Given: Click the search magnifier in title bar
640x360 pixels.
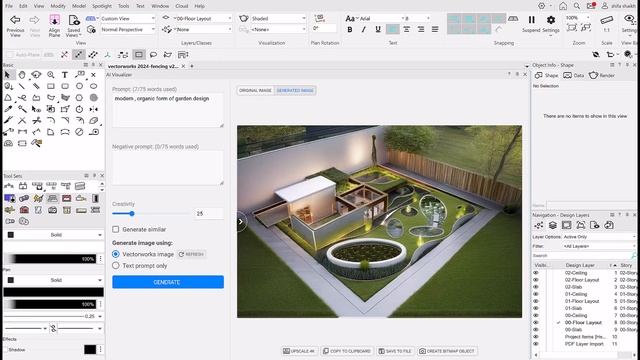Looking at the screenshot, I should click(577, 6).
